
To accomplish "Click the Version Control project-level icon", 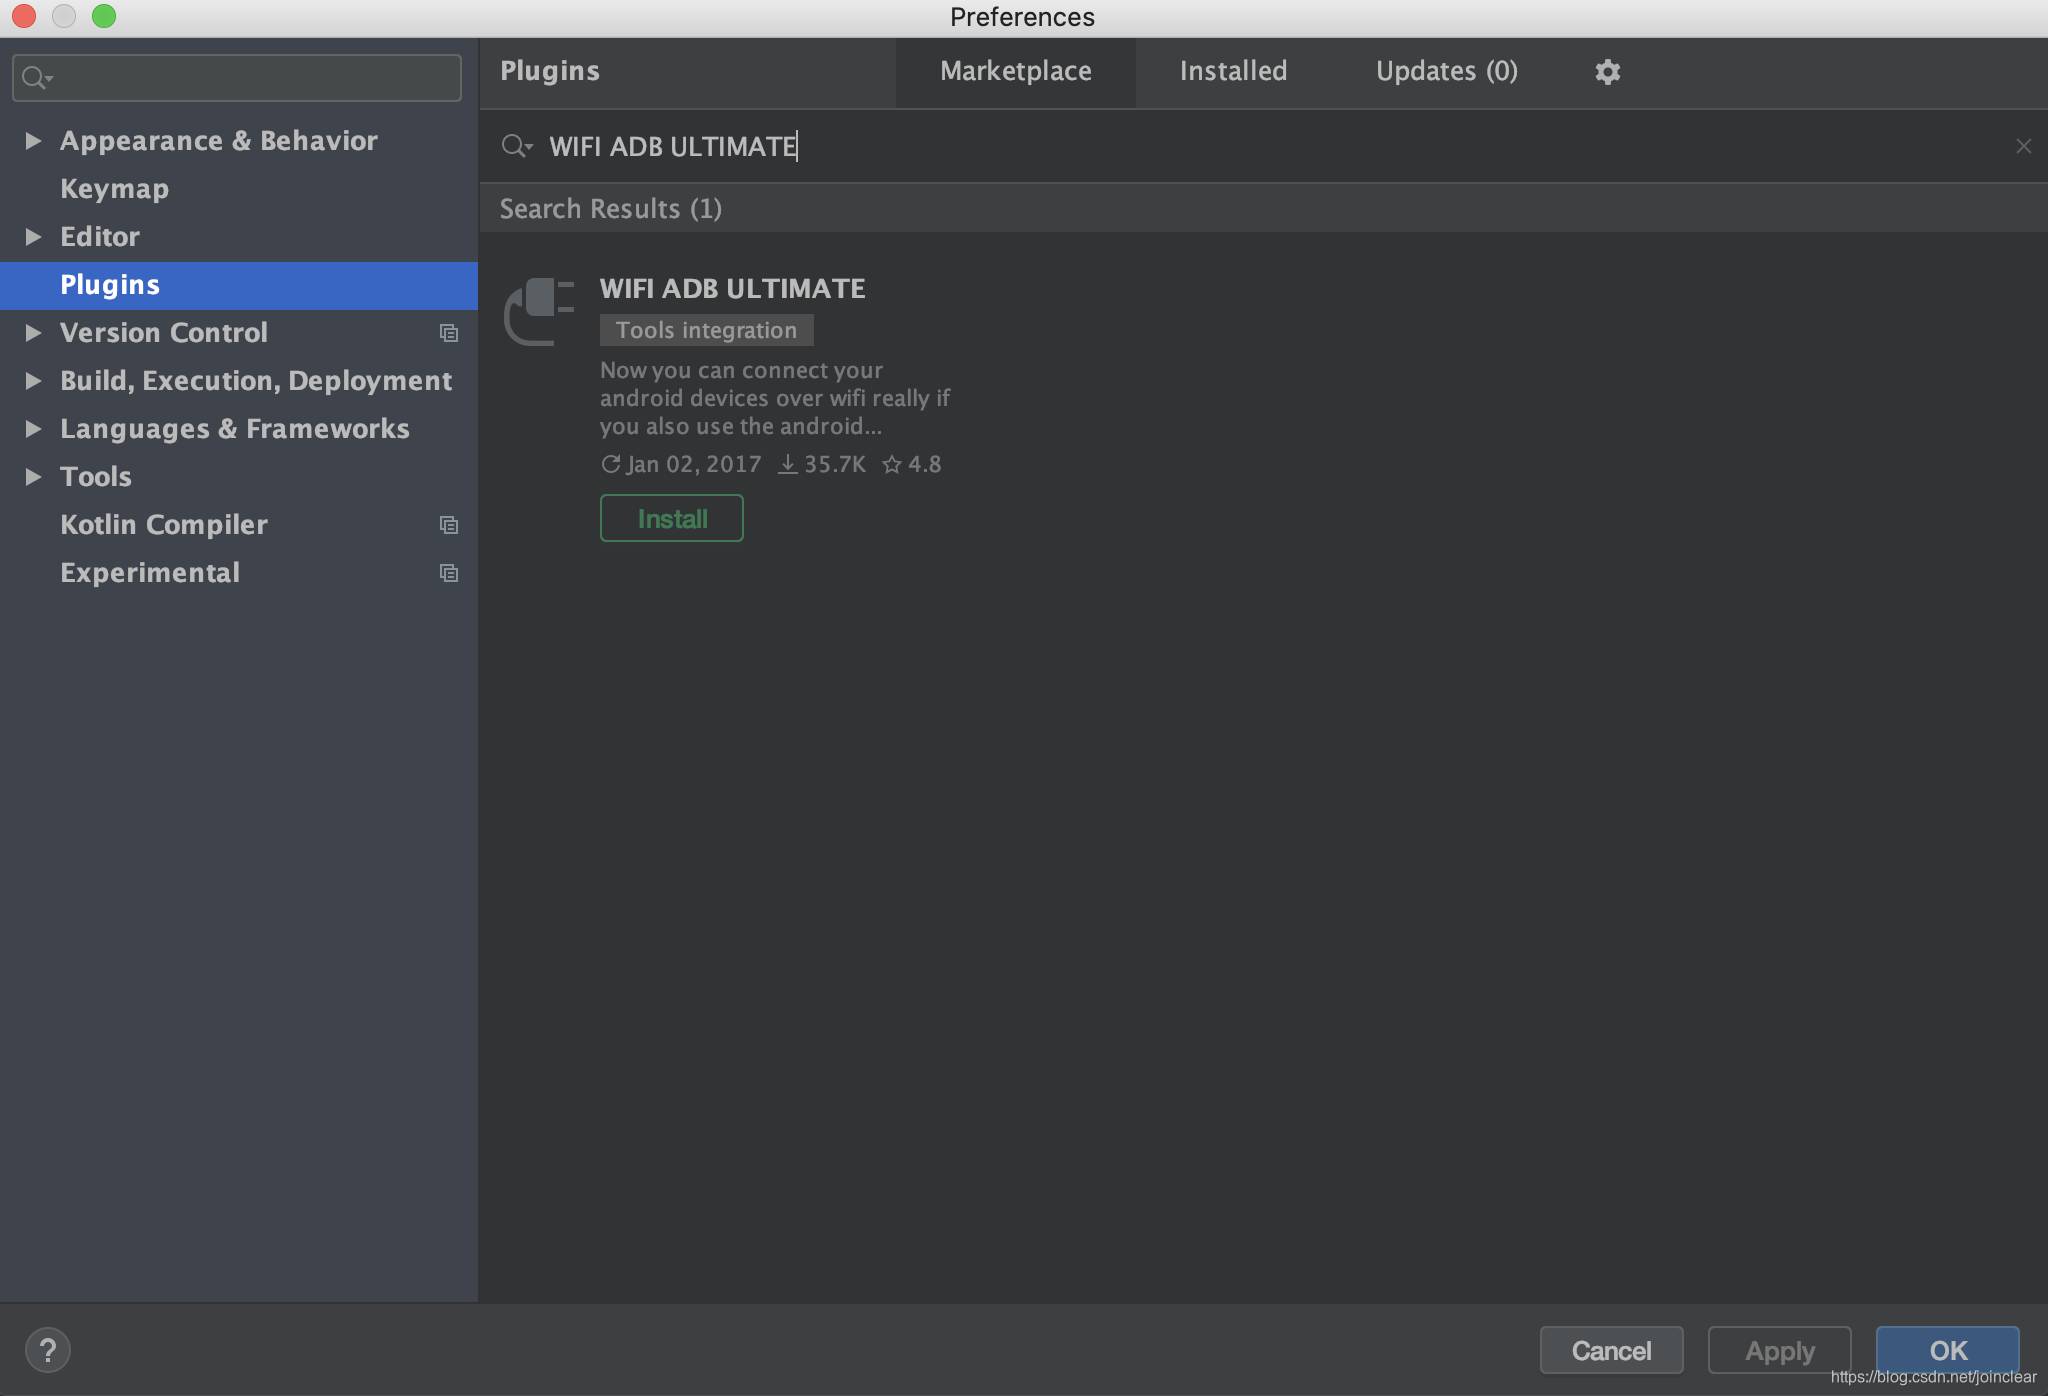I will (x=449, y=333).
